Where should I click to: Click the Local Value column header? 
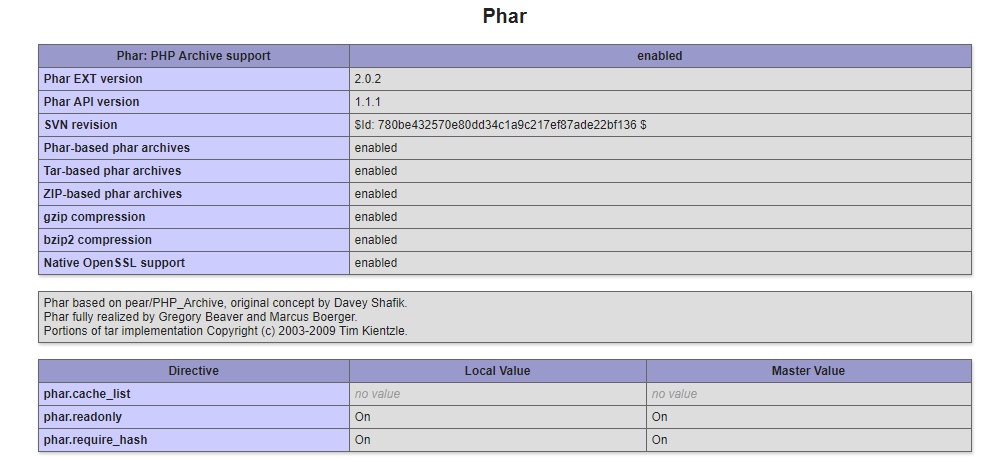(x=498, y=371)
